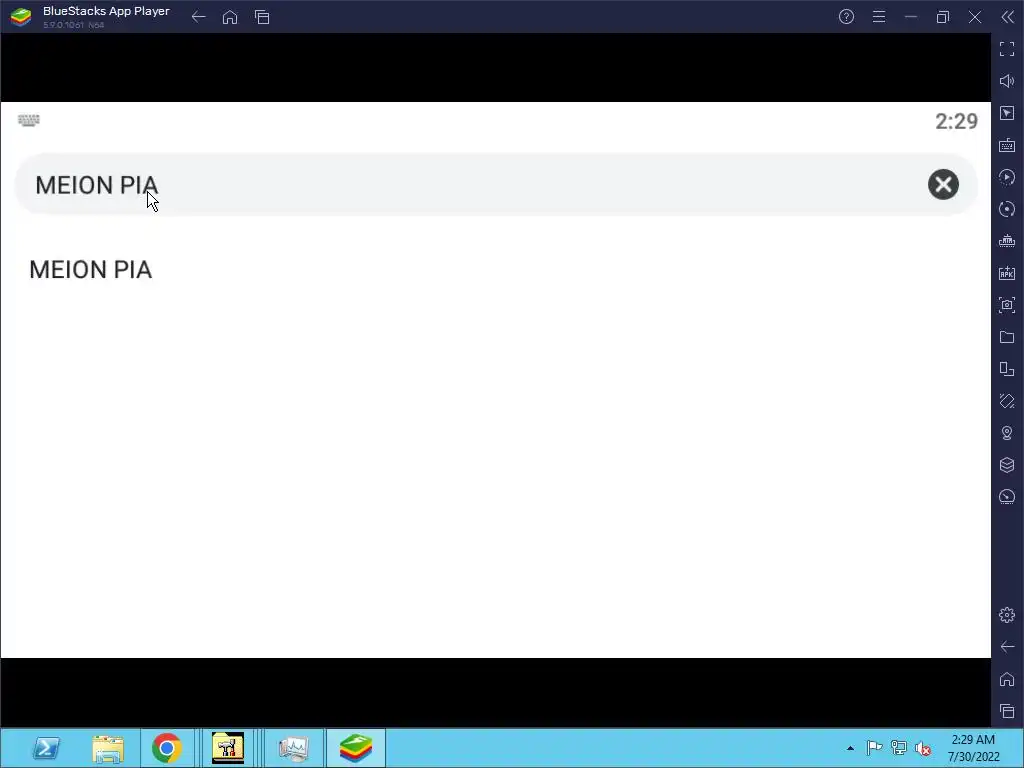Open File Explorer from the taskbar
The width and height of the screenshot is (1024, 768).
[108, 748]
